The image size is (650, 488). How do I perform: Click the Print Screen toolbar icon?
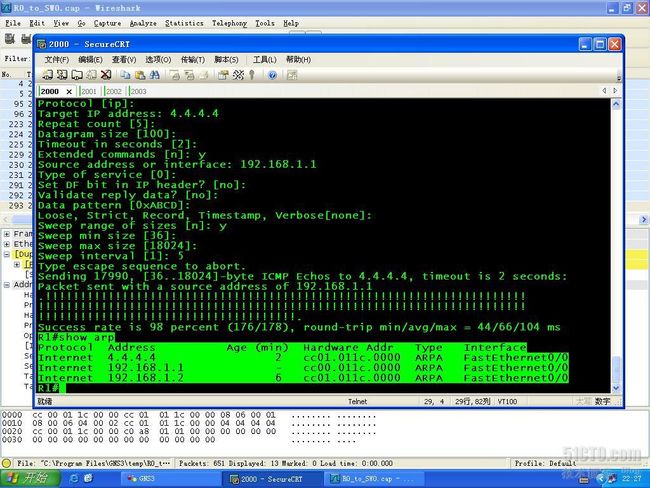tap(175, 75)
